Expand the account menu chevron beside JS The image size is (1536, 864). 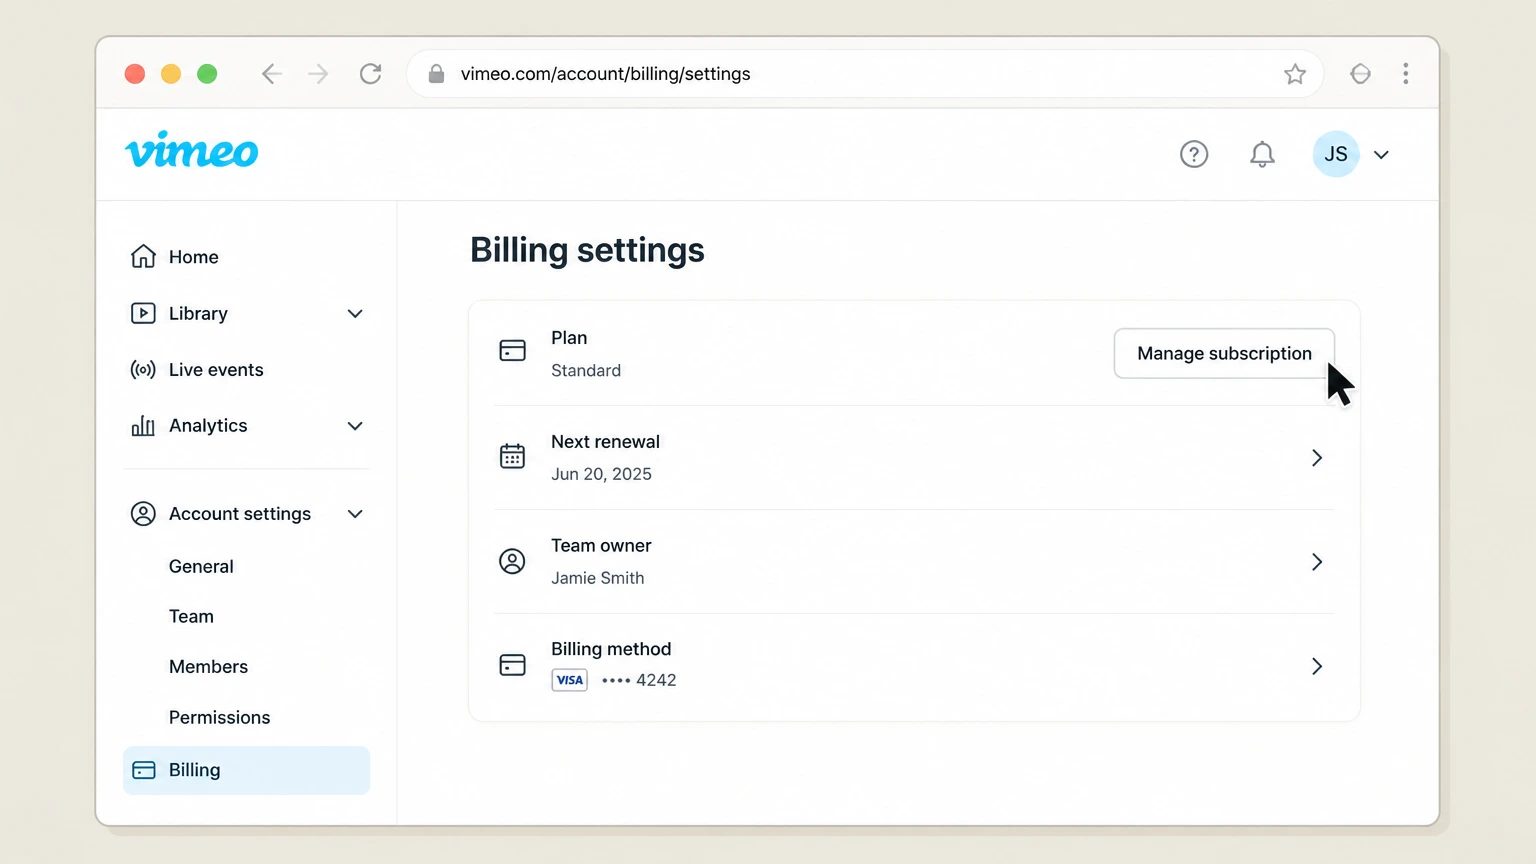tap(1381, 155)
